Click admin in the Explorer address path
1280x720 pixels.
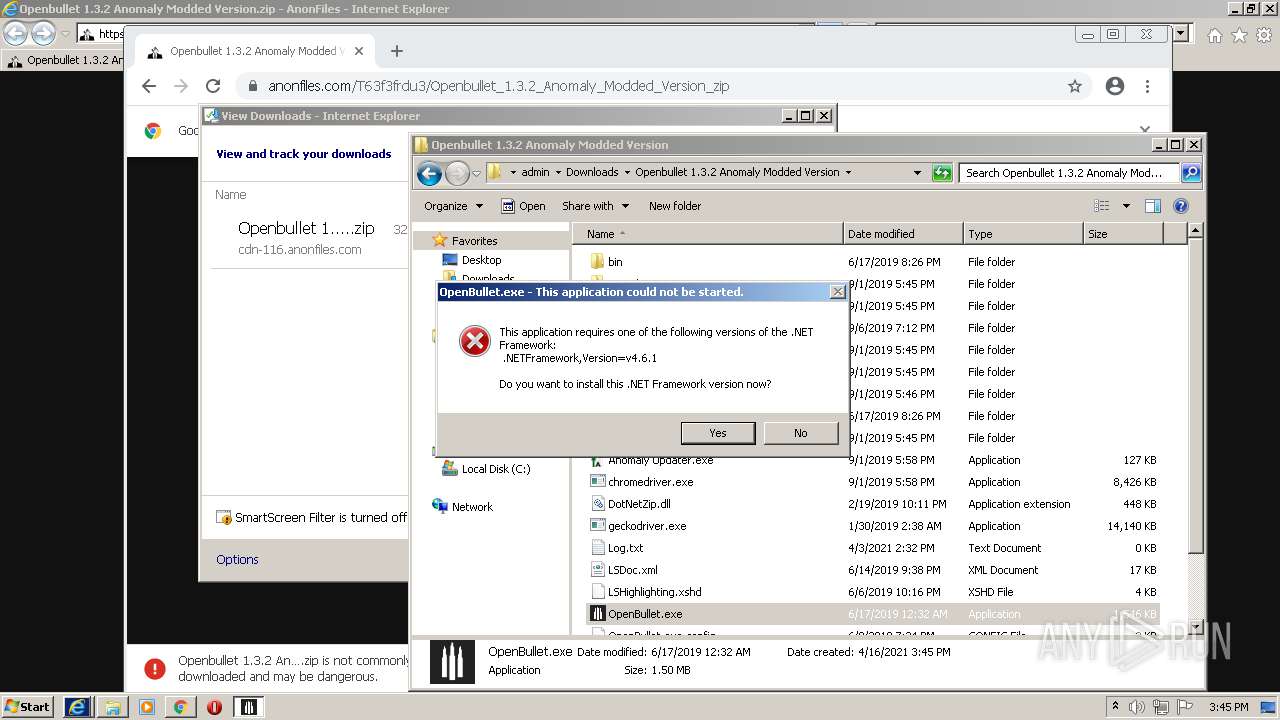pyautogui.click(x=535, y=172)
